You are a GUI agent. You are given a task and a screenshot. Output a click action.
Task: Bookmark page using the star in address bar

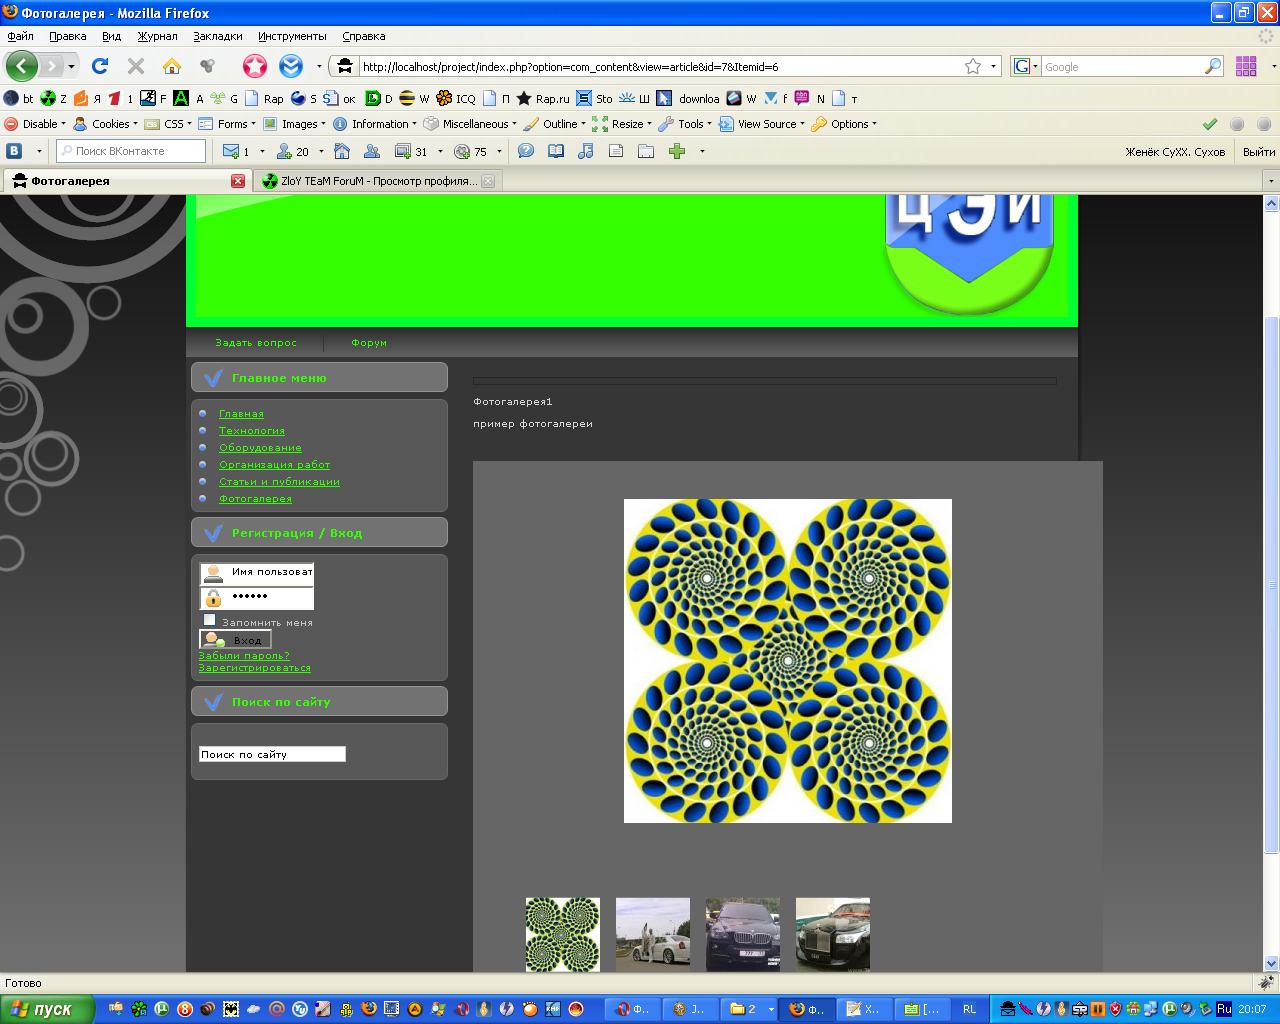[x=972, y=66]
